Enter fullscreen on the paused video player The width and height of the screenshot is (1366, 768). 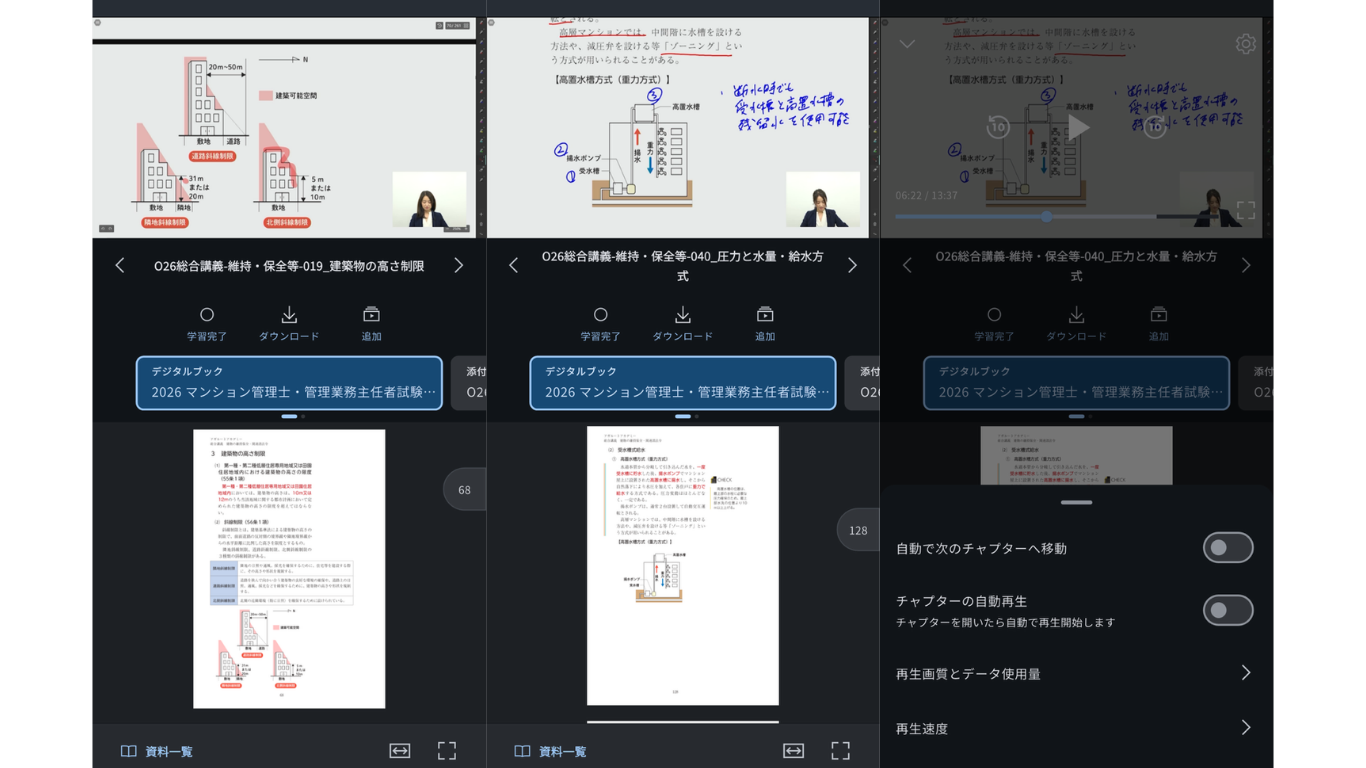pos(1245,210)
